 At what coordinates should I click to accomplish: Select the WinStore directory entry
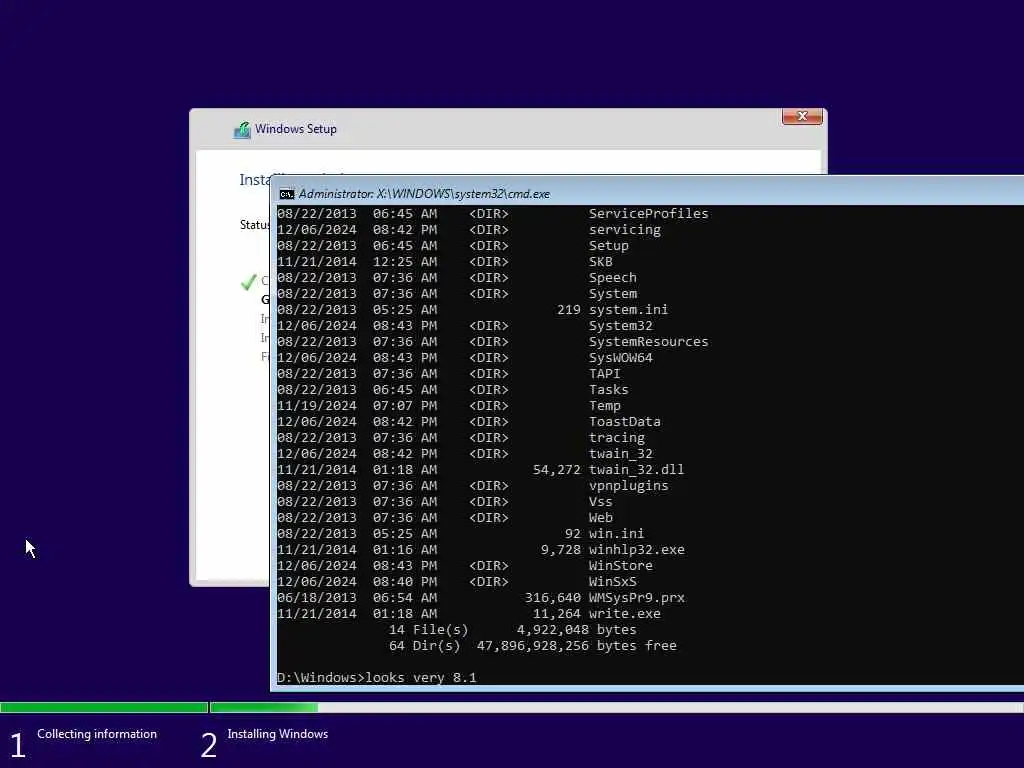pos(464,566)
